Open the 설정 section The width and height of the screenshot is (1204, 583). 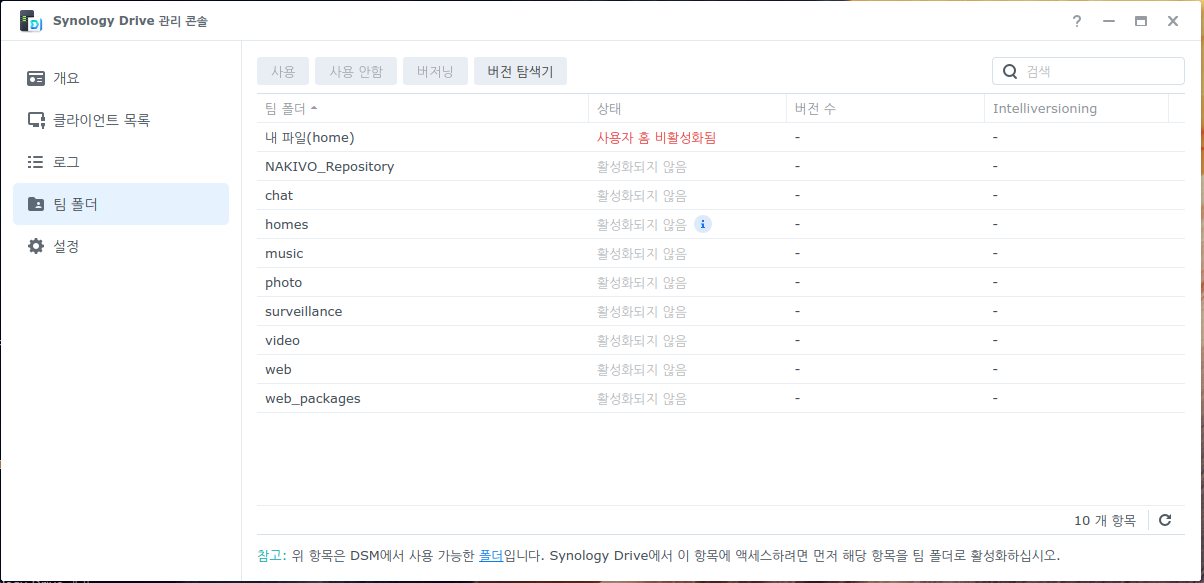(x=121, y=246)
